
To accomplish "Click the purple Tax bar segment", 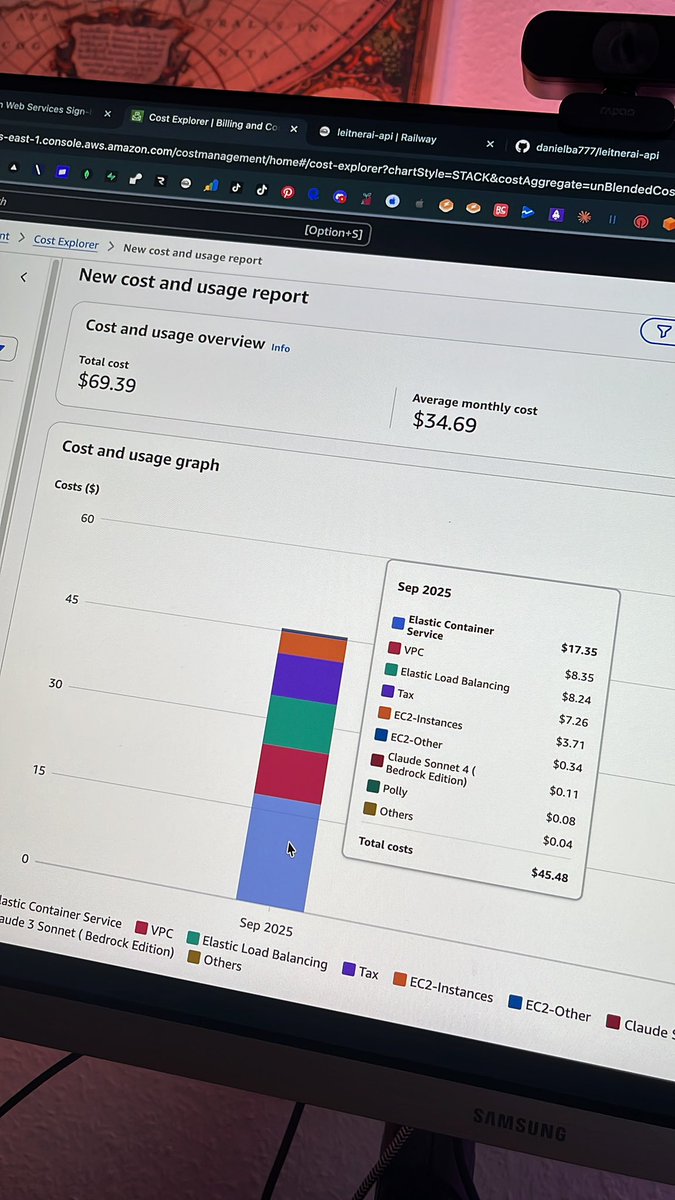I will click(307, 679).
